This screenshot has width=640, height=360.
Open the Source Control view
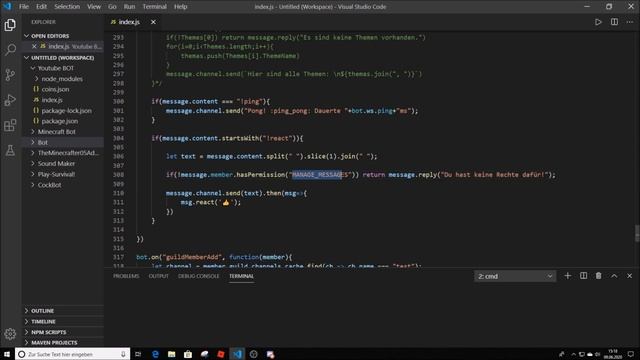point(10,75)
